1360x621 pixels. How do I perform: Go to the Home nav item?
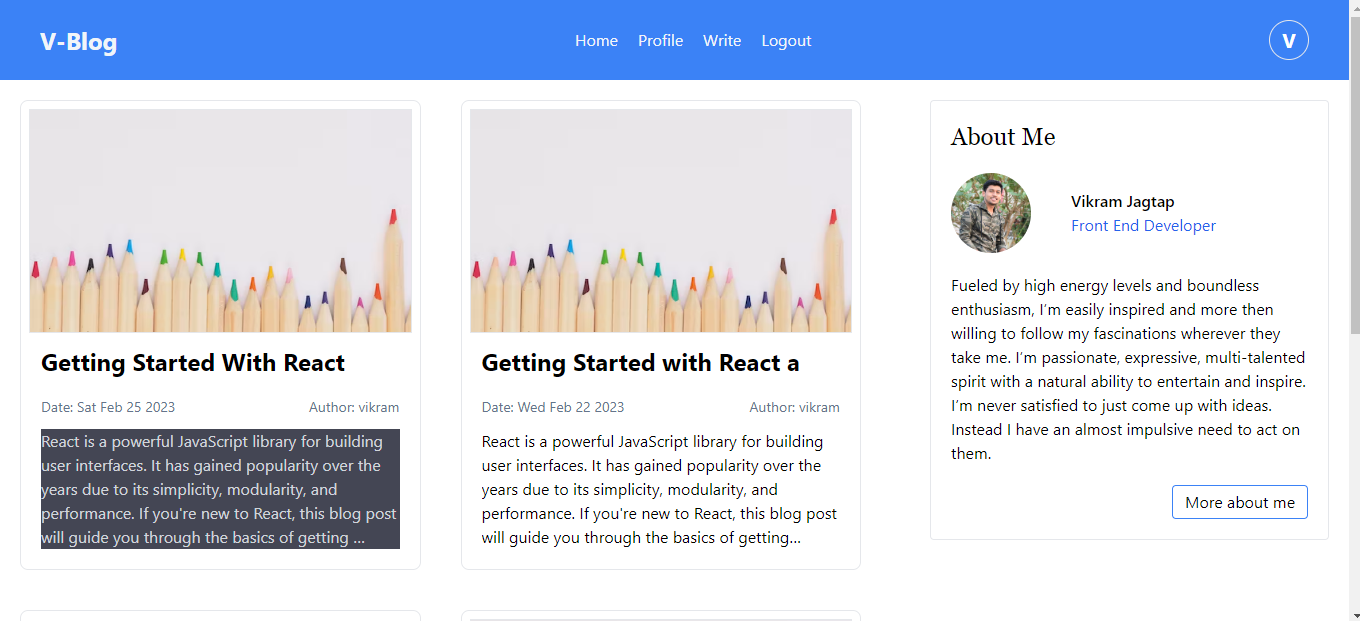pyautogui.click(x=596, y=41)
